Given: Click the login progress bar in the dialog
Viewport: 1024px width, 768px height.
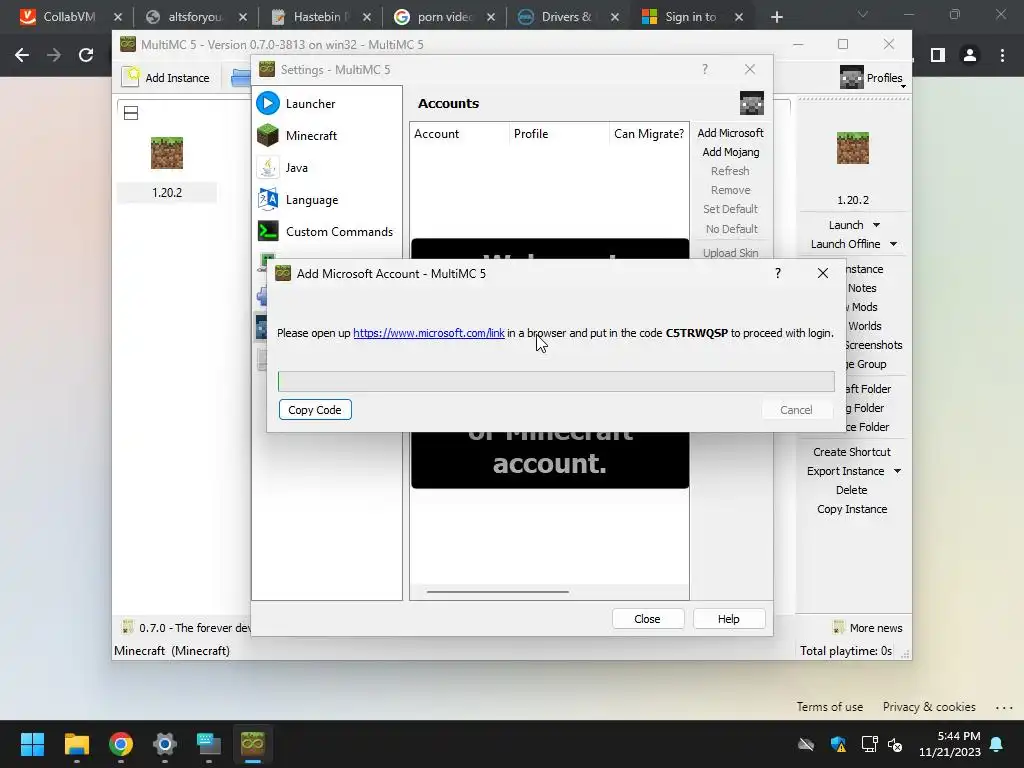Looking at the screenshot, I should point(556,381).
